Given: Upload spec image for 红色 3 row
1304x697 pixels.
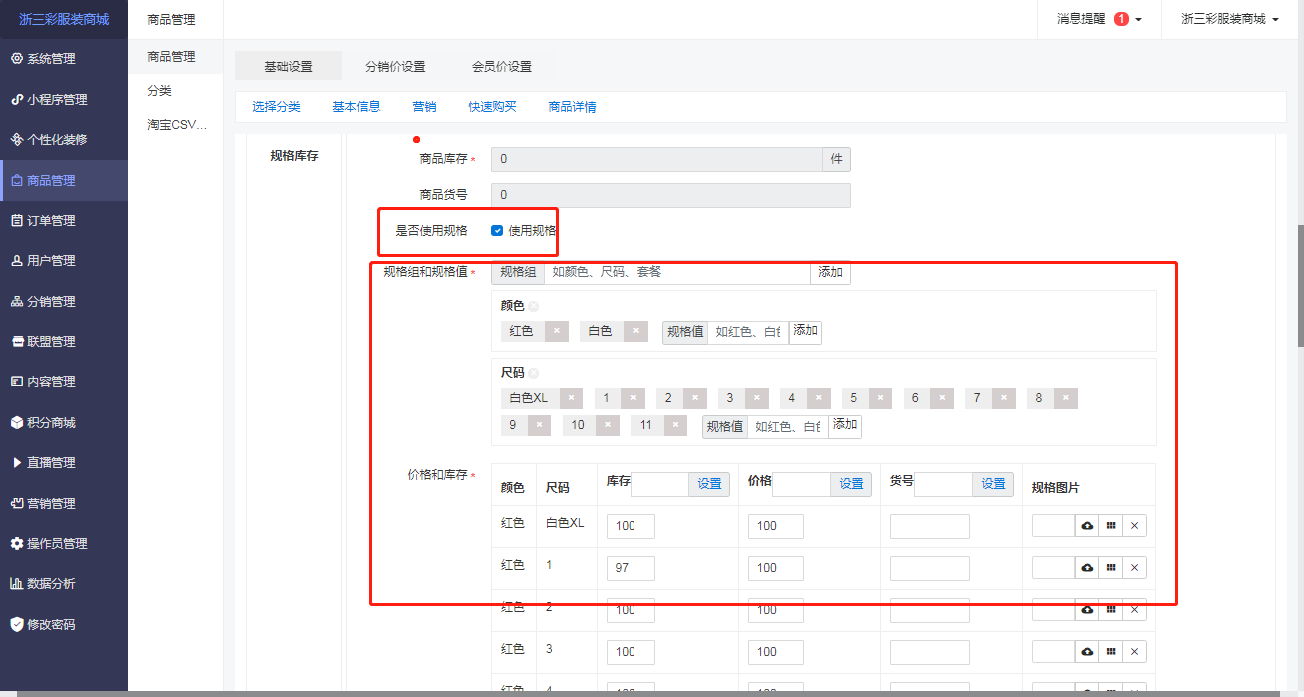Looking at the screenshot, I should (1087, 652).
